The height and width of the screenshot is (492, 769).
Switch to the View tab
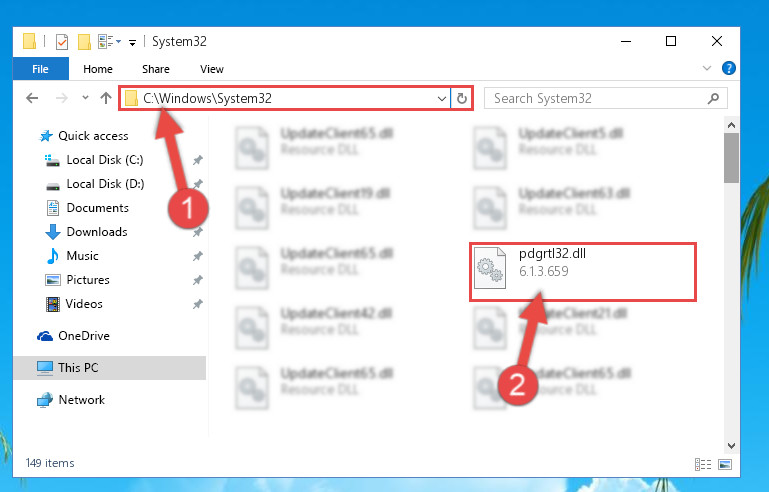click(x=212, y=69)
